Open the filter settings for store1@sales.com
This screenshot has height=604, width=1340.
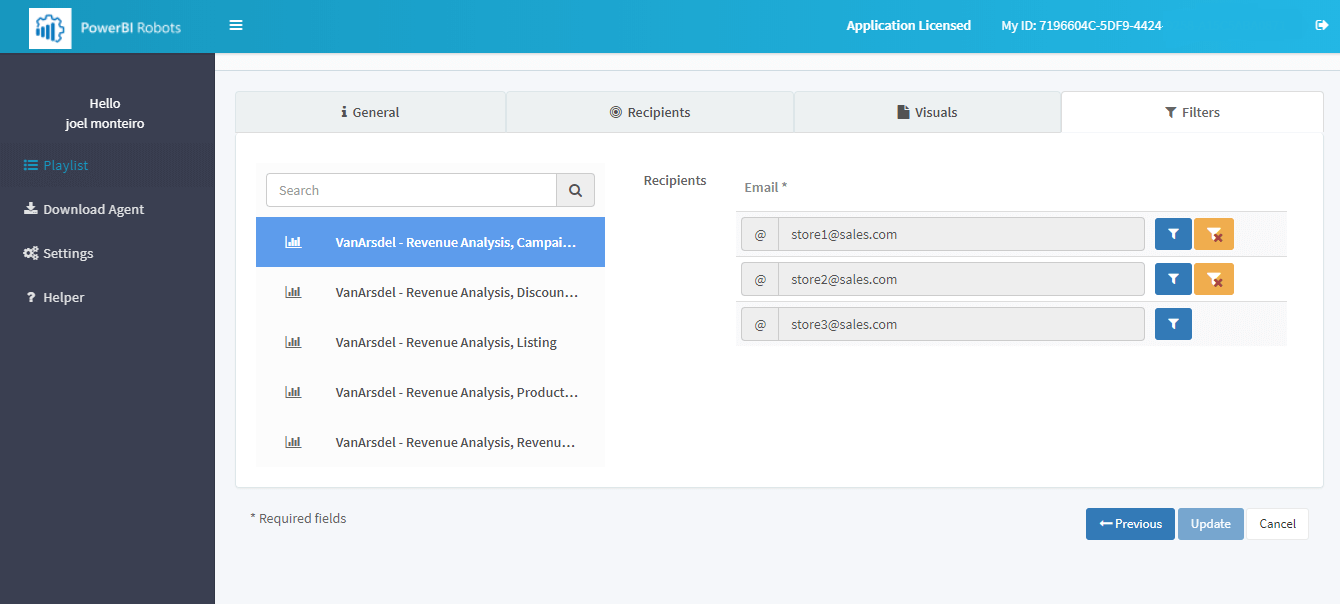[1173, 233]
